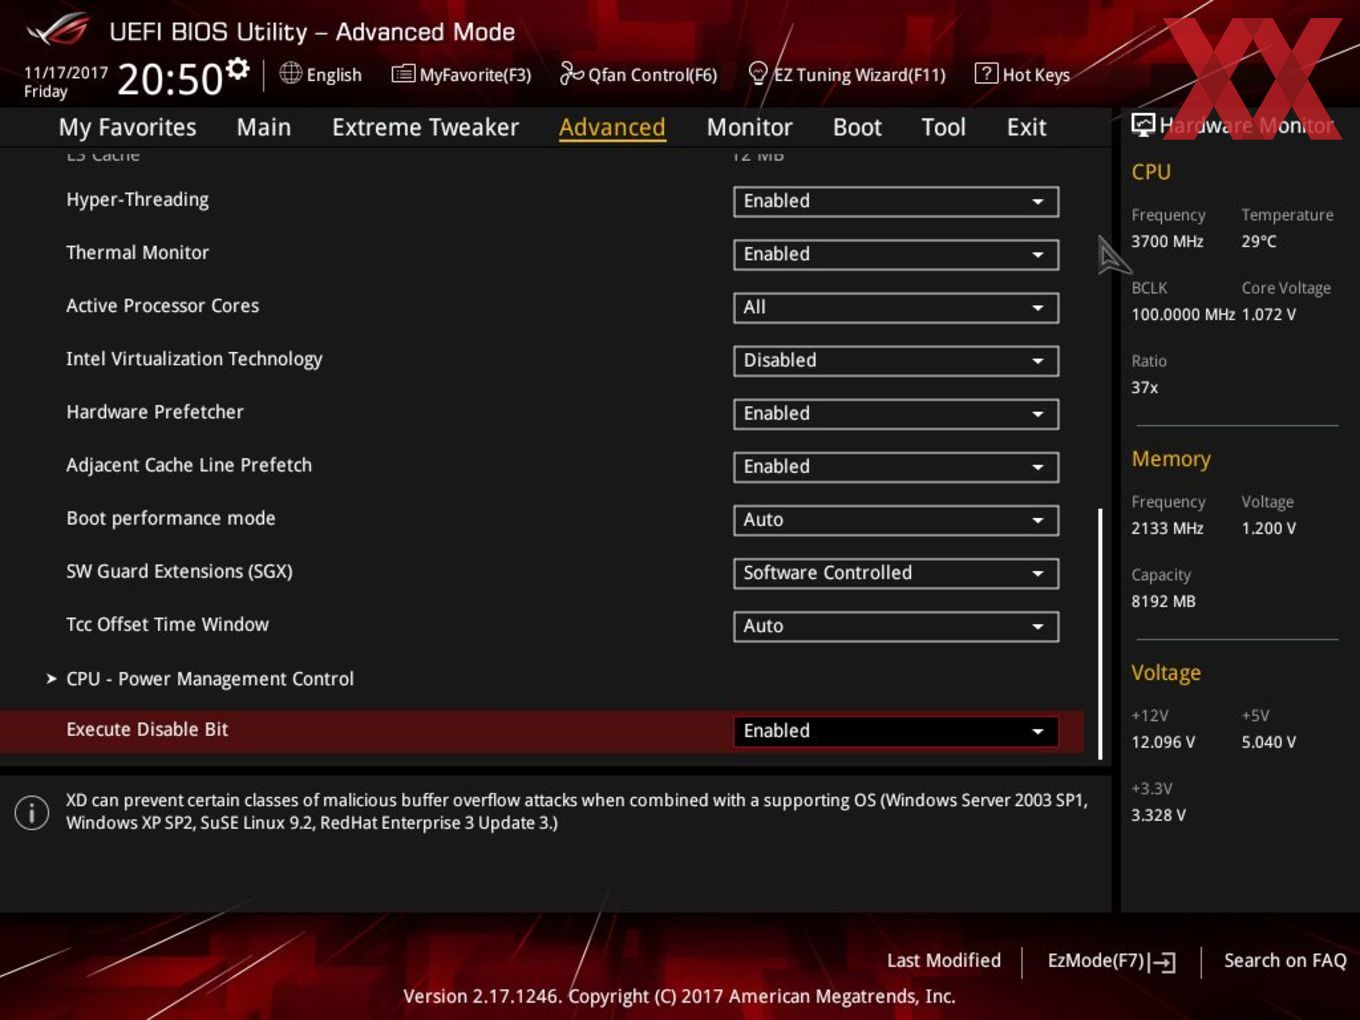The image size is (1360, 1020).
Task: Click the info icon beside help text
Action: [32, 812]
